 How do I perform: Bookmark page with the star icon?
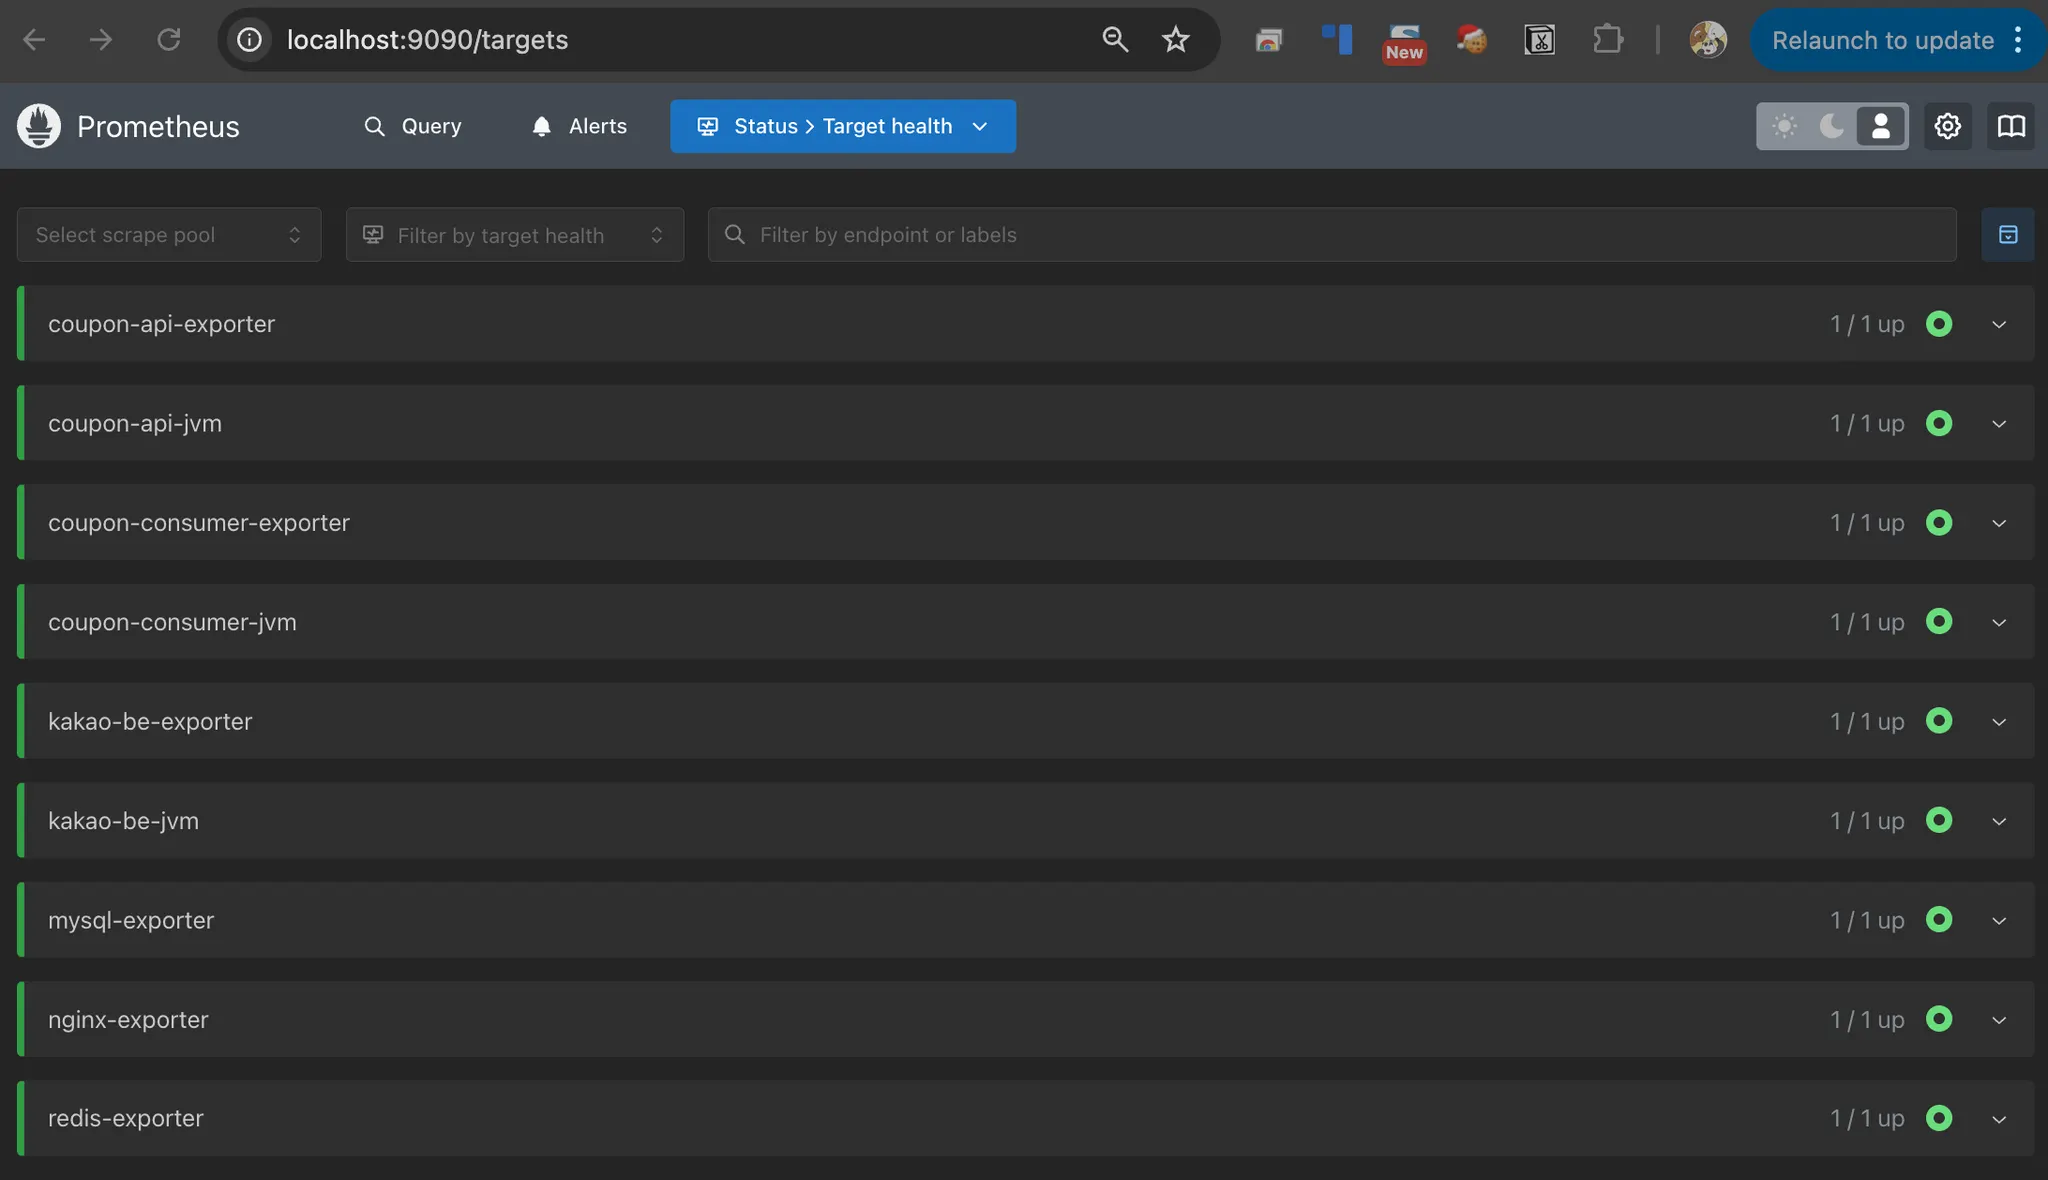tap(1176, 40)
